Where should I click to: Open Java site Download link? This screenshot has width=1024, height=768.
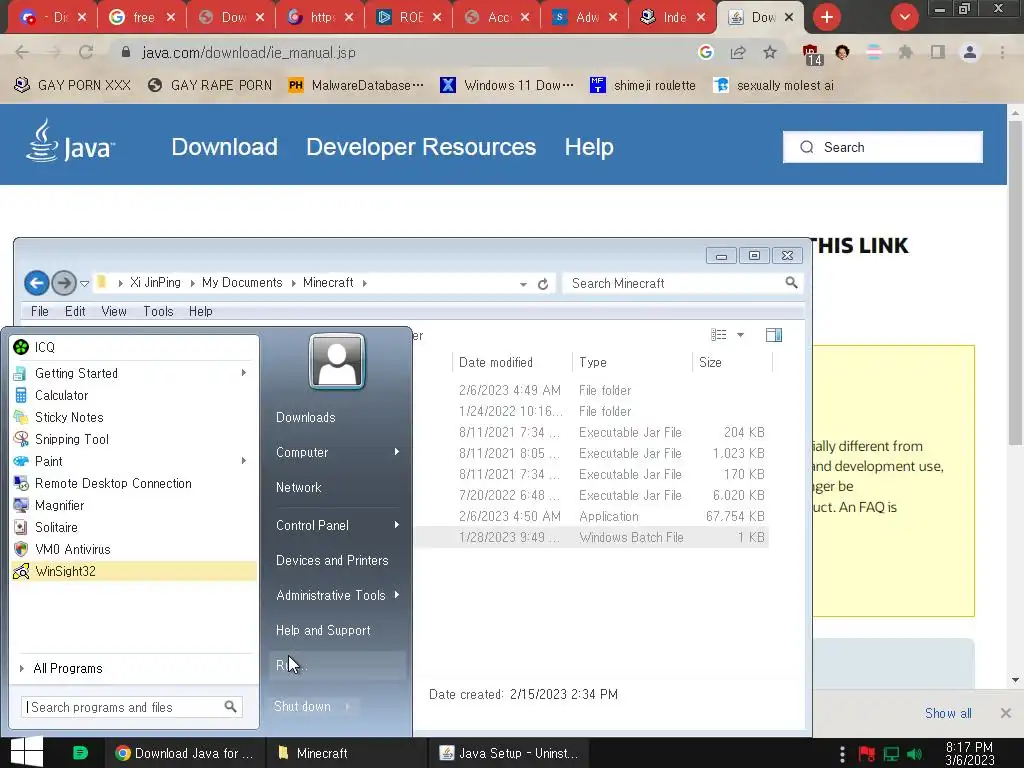pyautogui.click(x=225, y=147)
